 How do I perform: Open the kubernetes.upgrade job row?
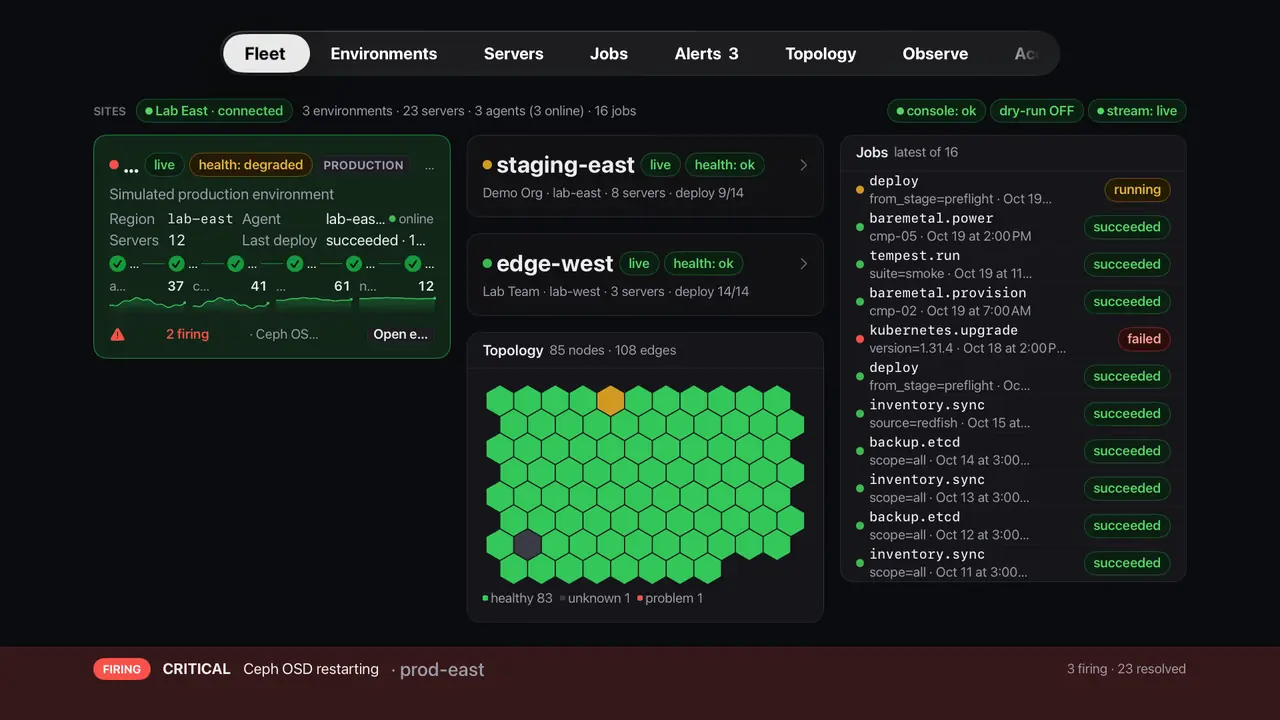point(1013,339)
